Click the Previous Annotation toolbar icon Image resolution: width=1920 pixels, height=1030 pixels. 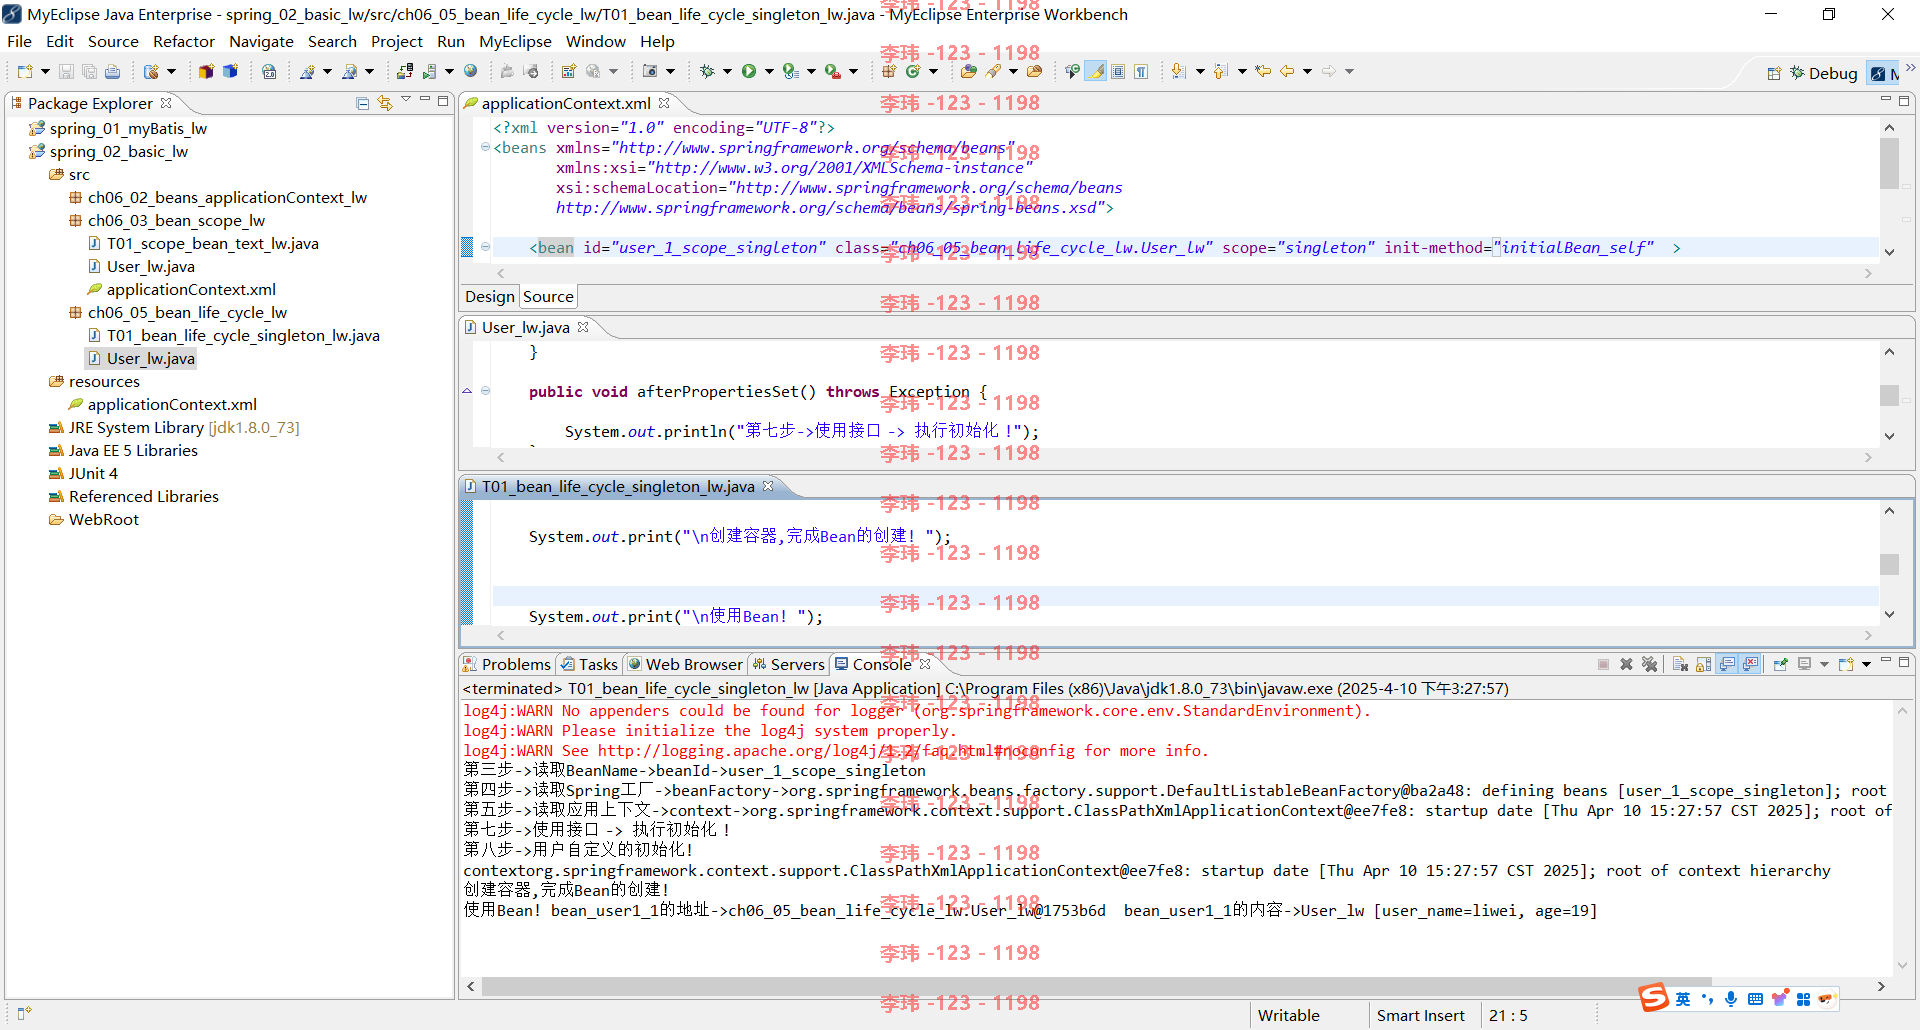[x=1220, y=71]
